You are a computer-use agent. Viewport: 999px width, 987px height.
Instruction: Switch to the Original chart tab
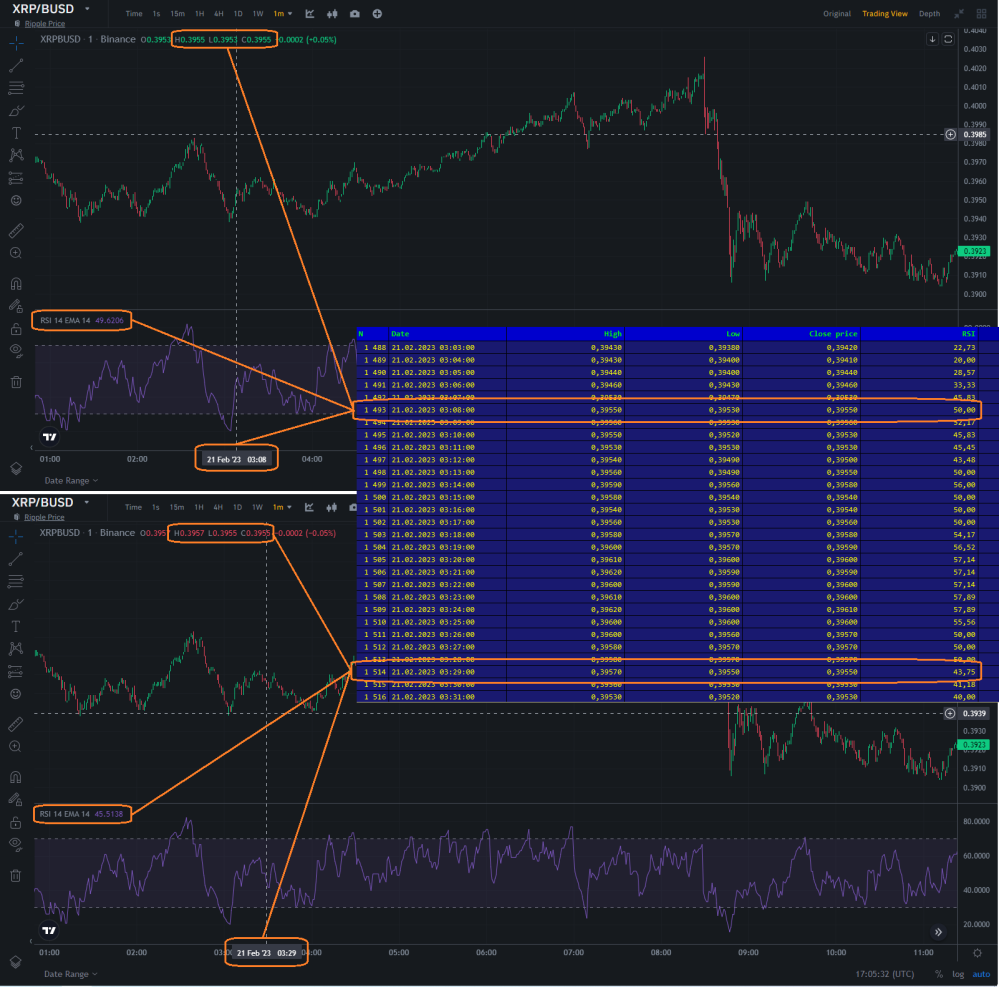pos(837,13)
